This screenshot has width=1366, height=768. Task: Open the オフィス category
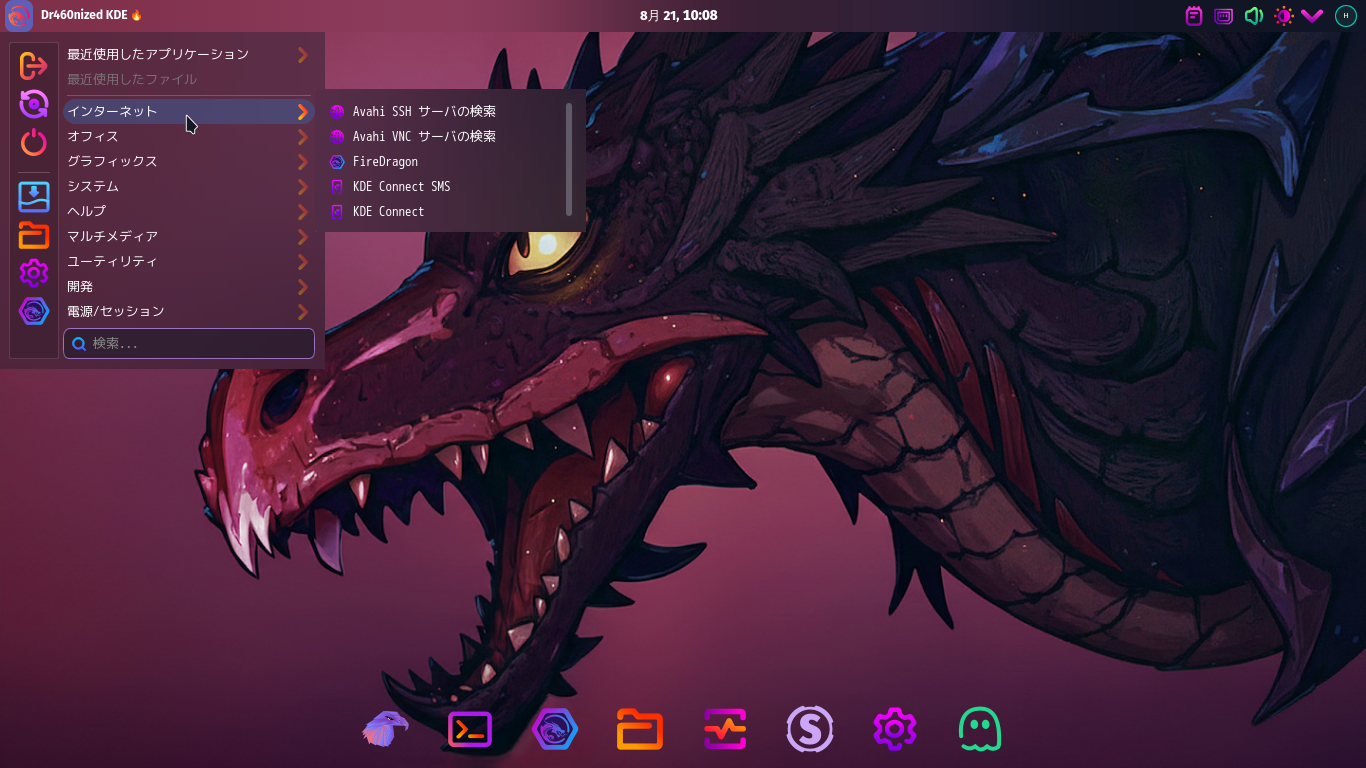[189, 136]
